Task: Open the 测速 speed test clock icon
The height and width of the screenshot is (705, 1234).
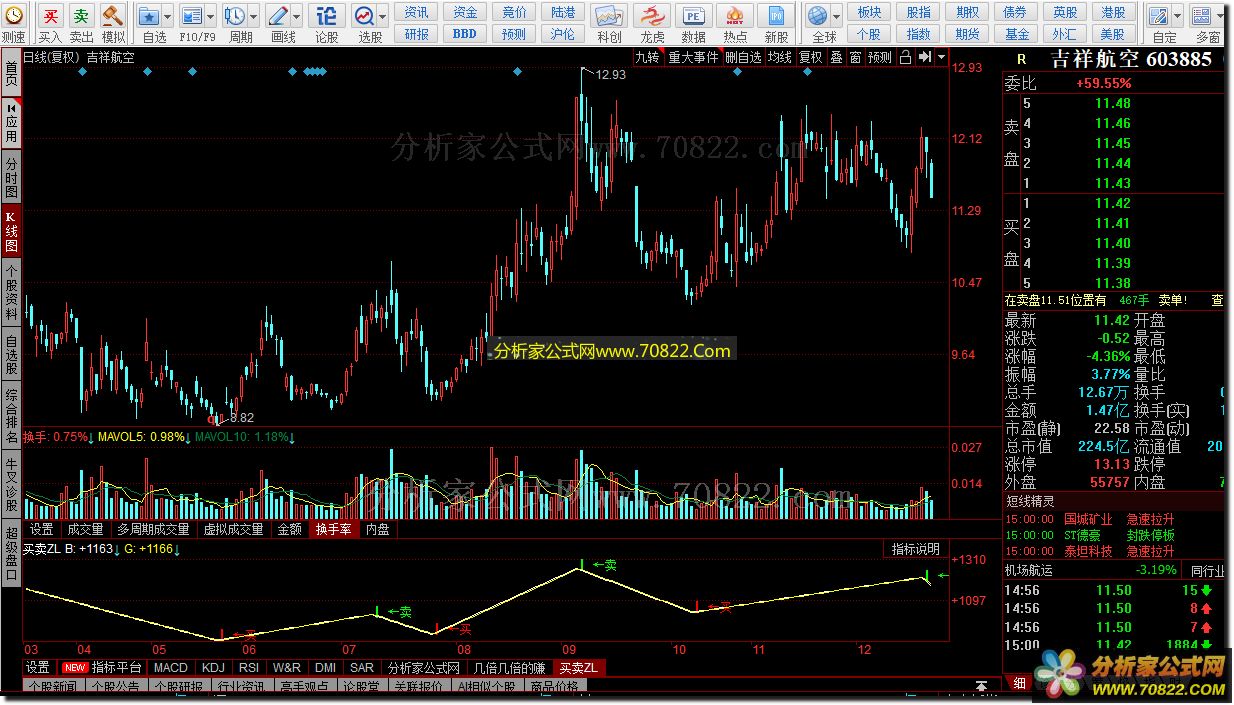Action: [13, 16]
